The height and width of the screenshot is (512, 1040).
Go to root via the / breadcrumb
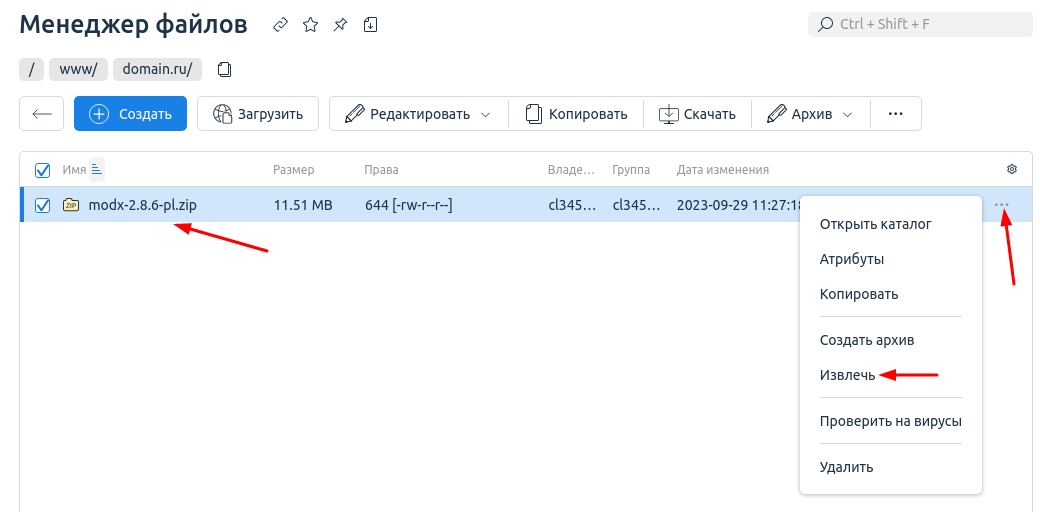click(x=31, y=69)
